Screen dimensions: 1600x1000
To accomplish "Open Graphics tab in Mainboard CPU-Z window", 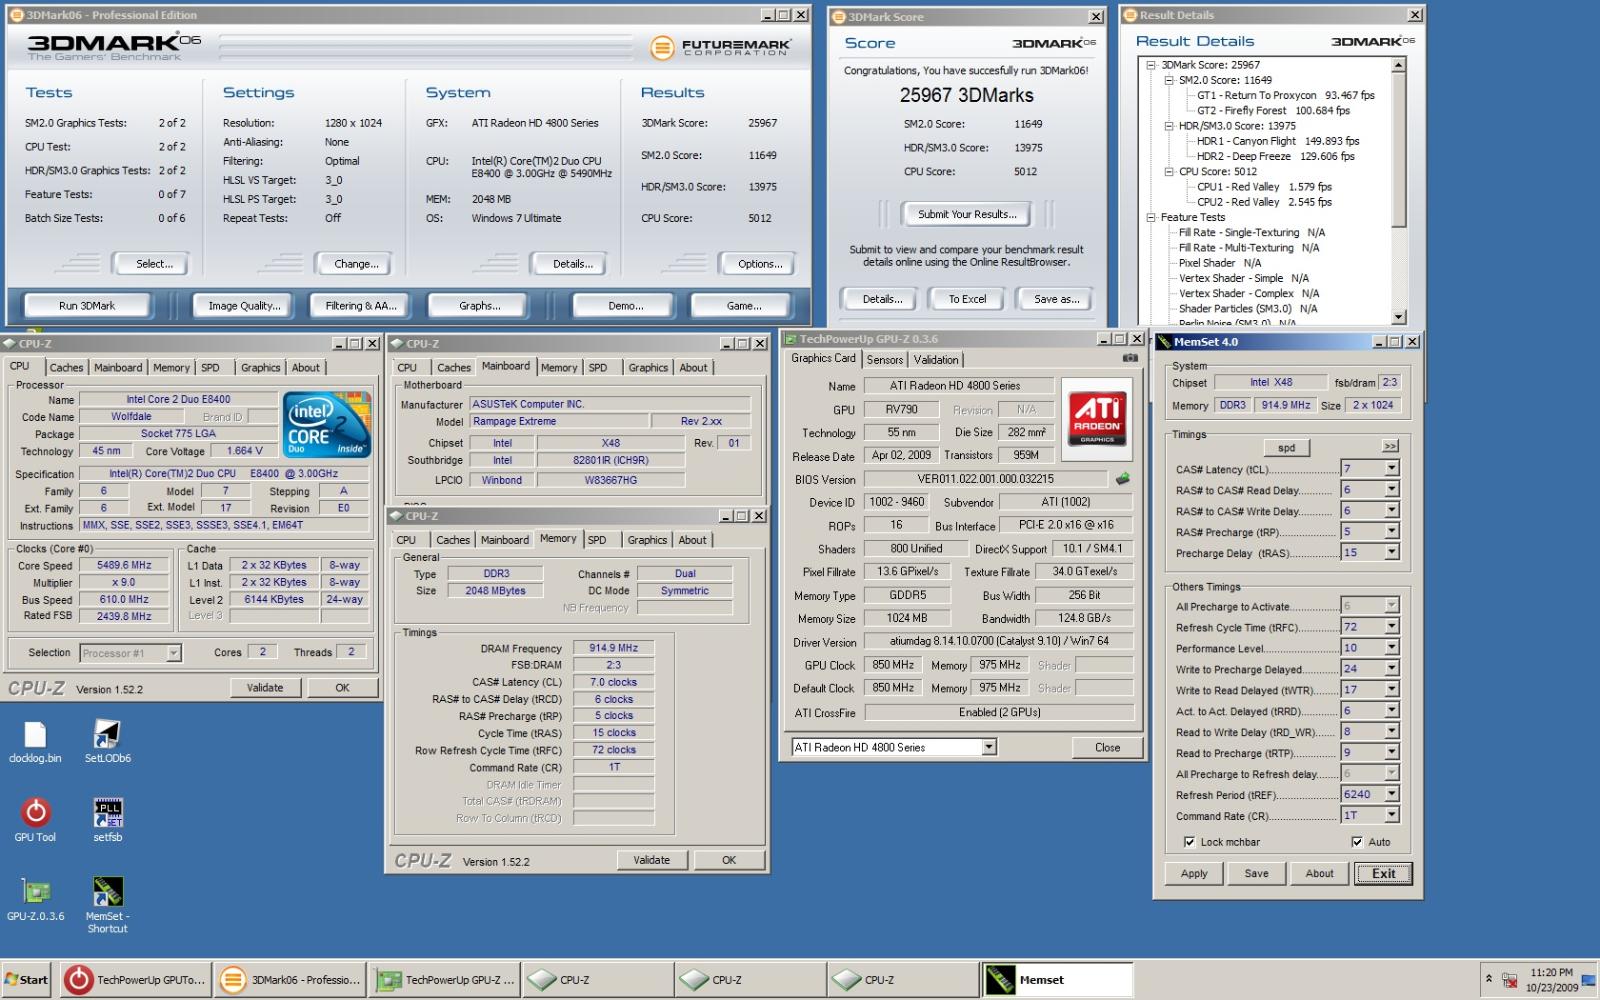I will [x=648, y=368].
